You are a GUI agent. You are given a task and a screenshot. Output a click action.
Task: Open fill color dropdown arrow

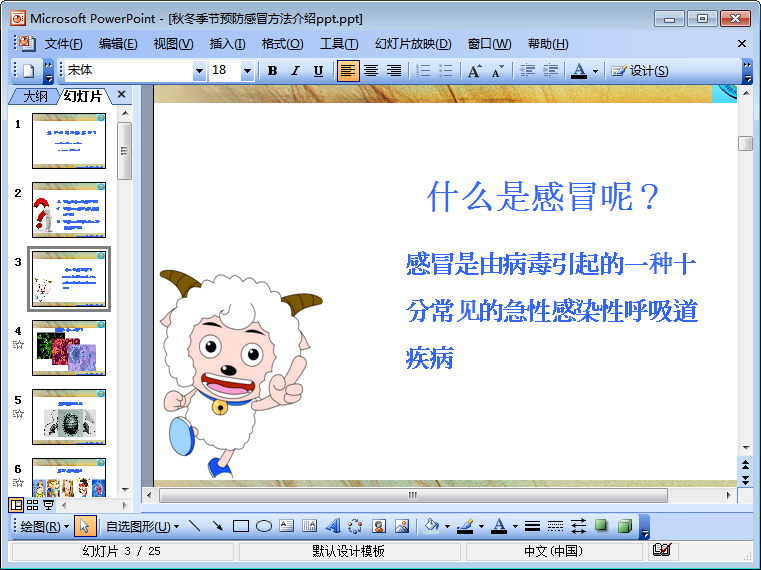click(447, 526)
